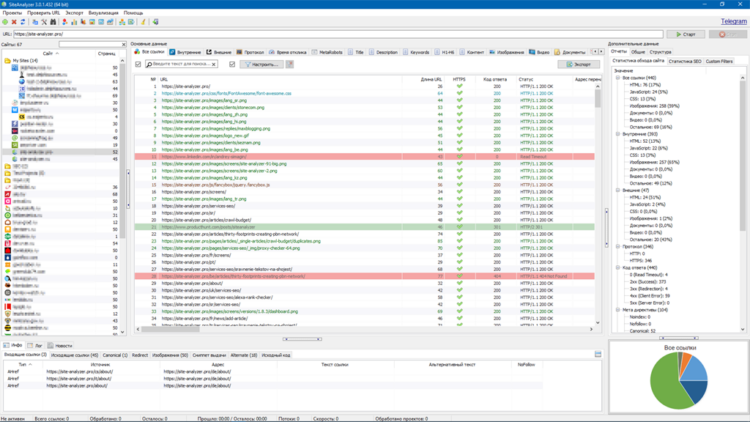Toggle the checkbox next to Настроить button
The image size is (750, 422).
coord(232,64)
